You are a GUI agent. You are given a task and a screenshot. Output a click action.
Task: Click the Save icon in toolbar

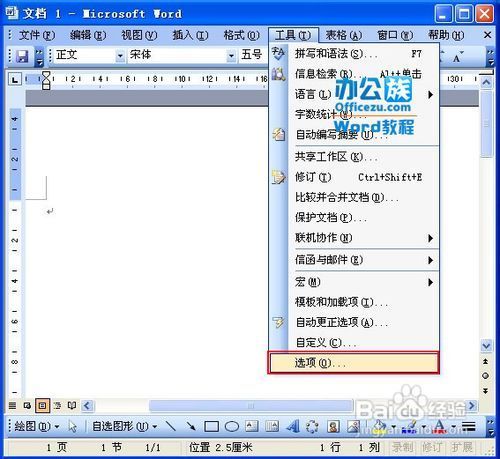[22, 56]
